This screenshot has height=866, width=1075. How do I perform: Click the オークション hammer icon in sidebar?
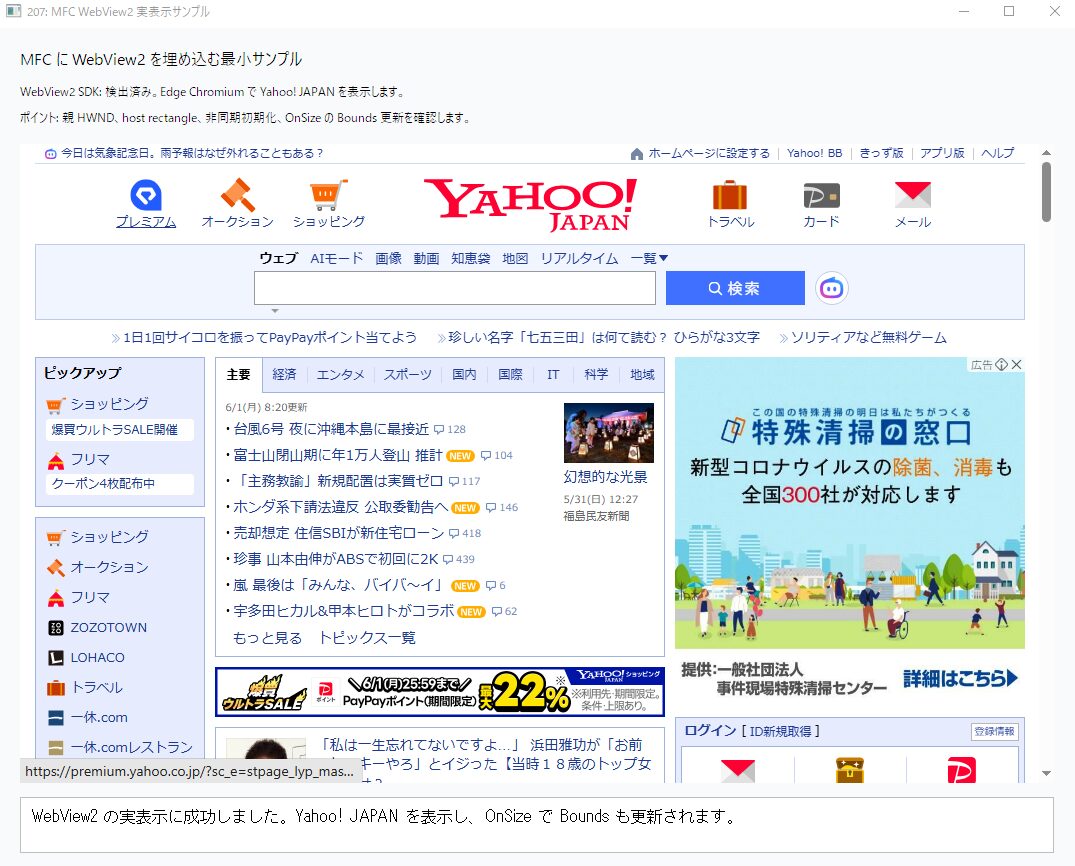(x=56, y=567)
